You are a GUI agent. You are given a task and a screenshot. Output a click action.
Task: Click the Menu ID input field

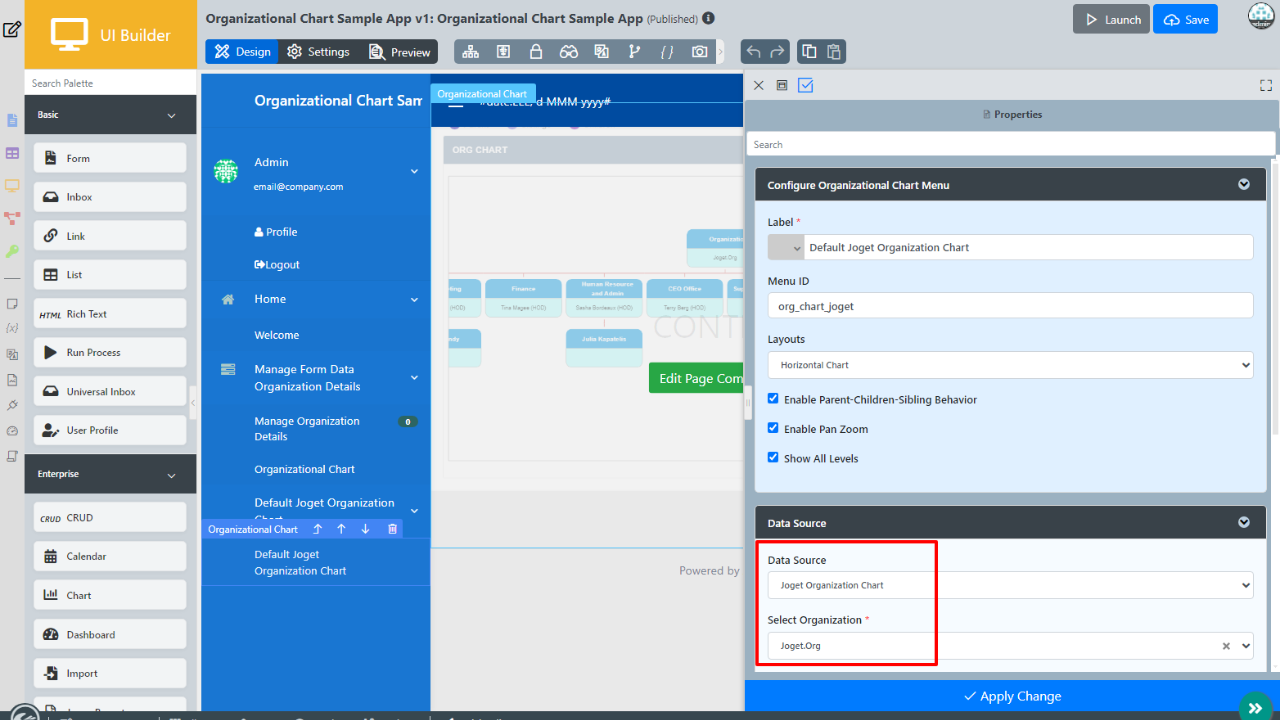point(1010,306)
